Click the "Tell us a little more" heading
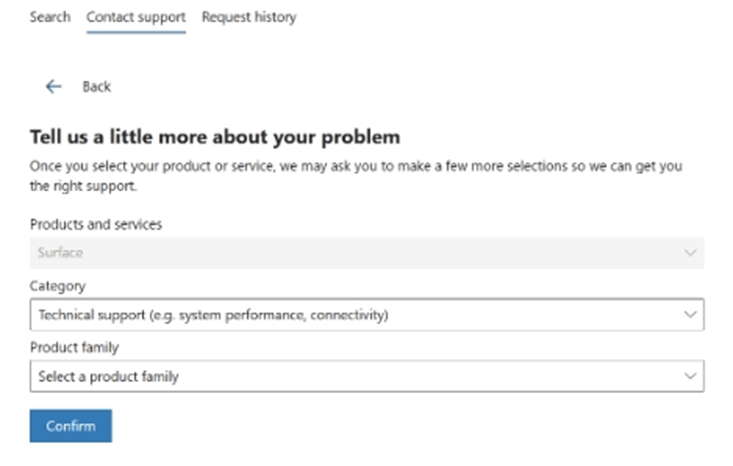Image resolution: width=733 pixels, height=466 pixels. point(215,136)
